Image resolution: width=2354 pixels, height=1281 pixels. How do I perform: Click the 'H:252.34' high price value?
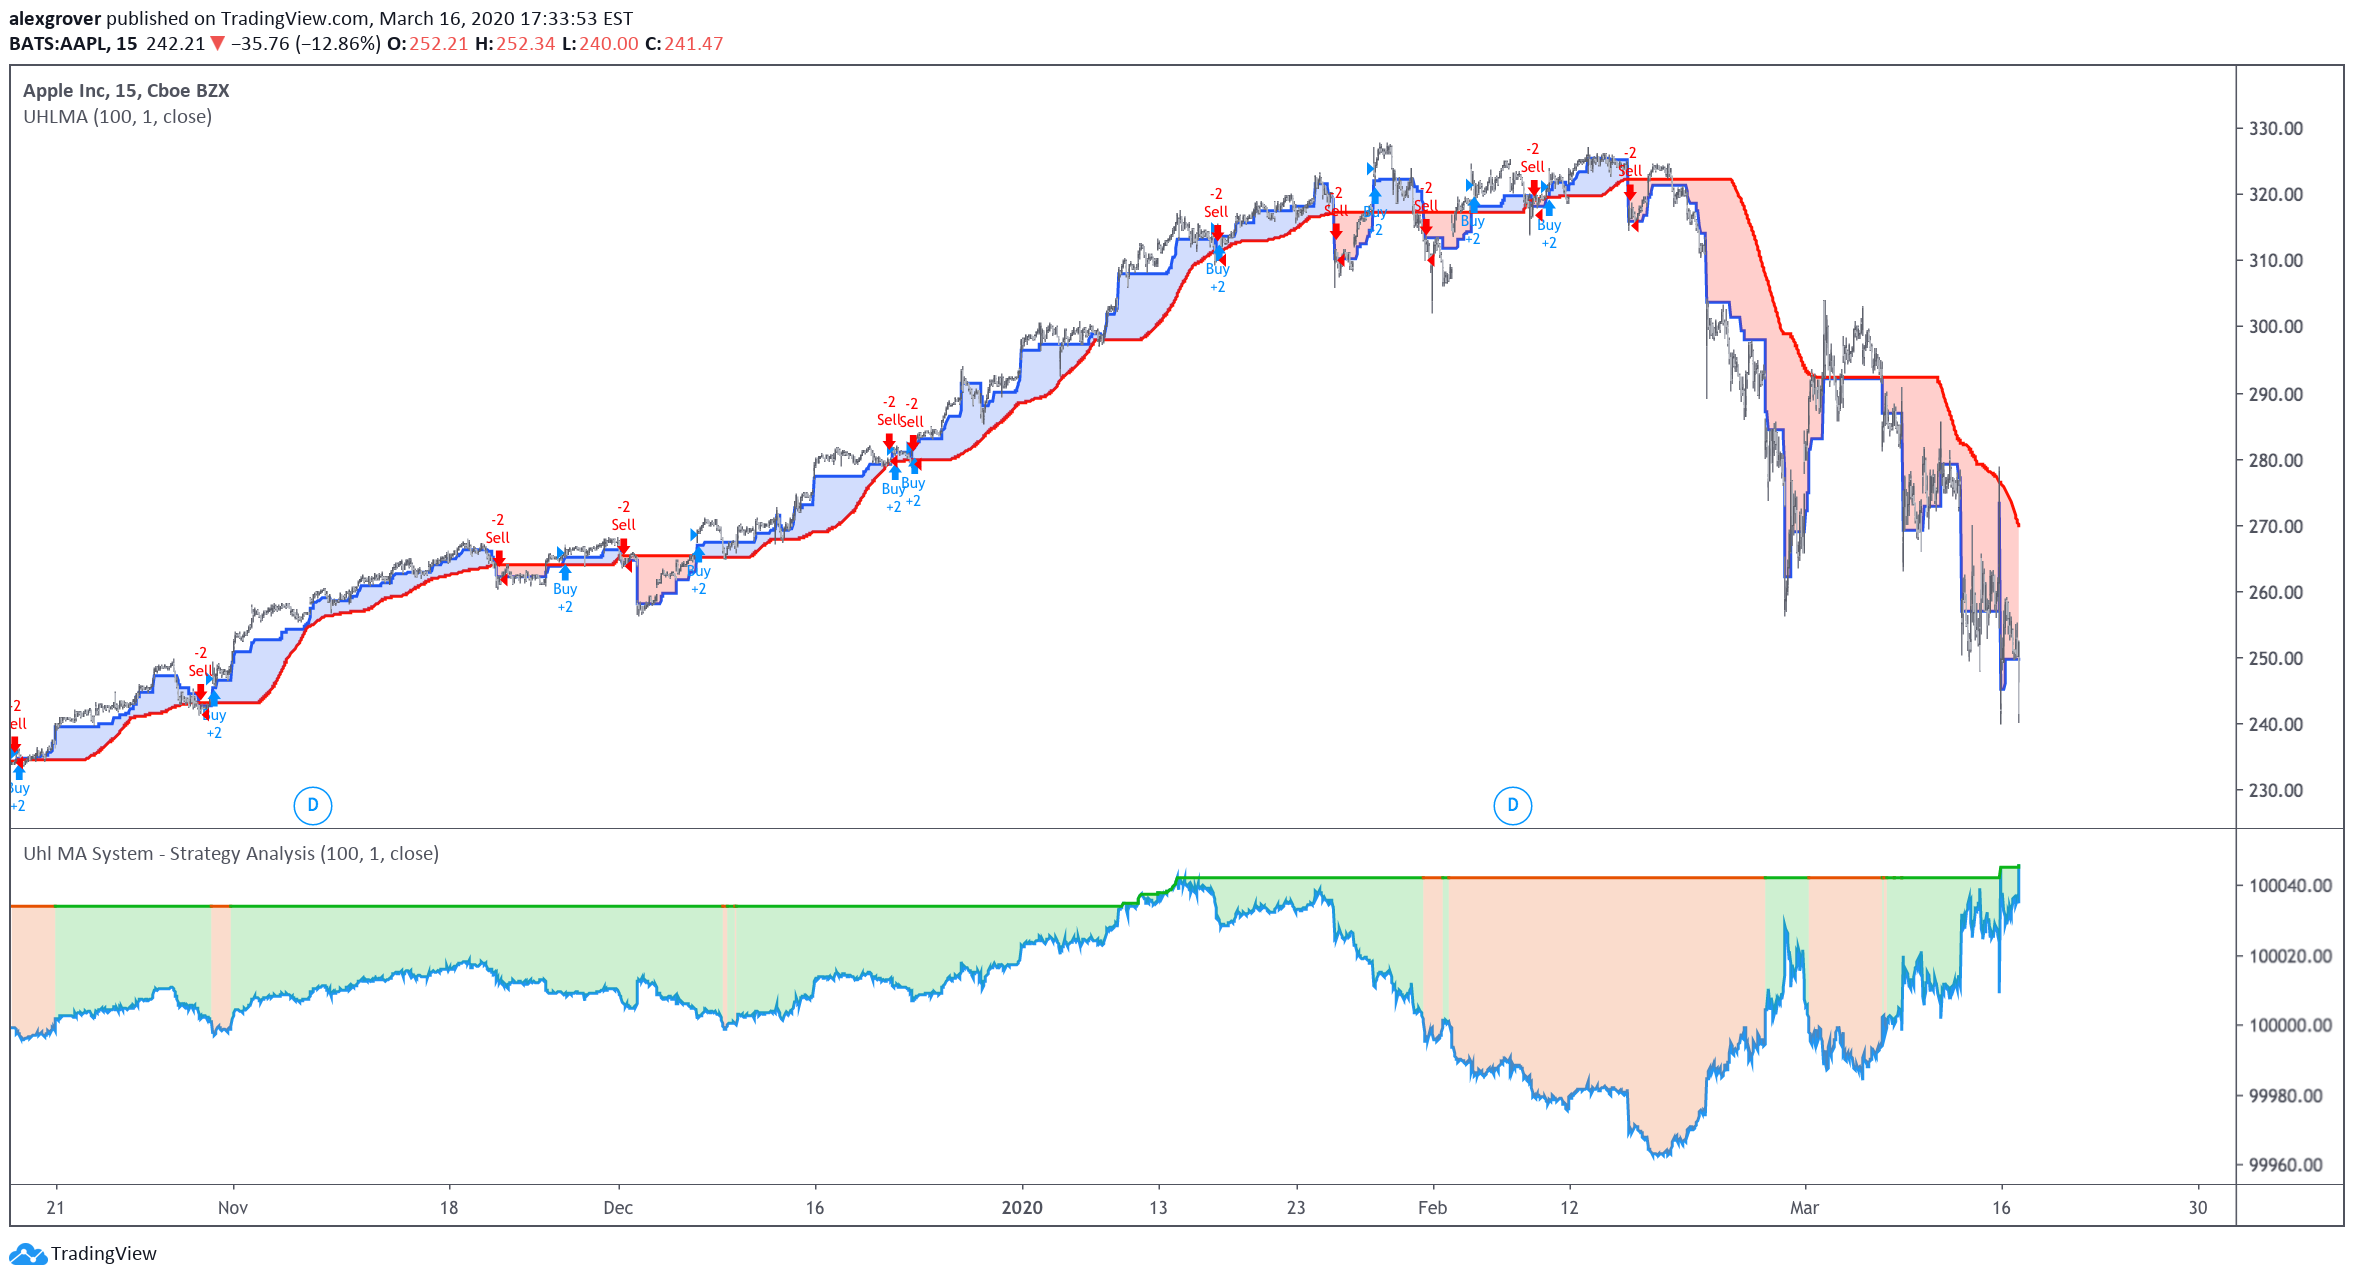point(515,43)
